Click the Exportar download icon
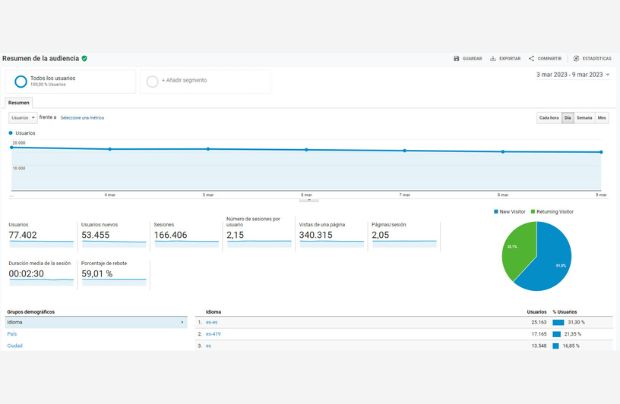 tap(493, 59)
